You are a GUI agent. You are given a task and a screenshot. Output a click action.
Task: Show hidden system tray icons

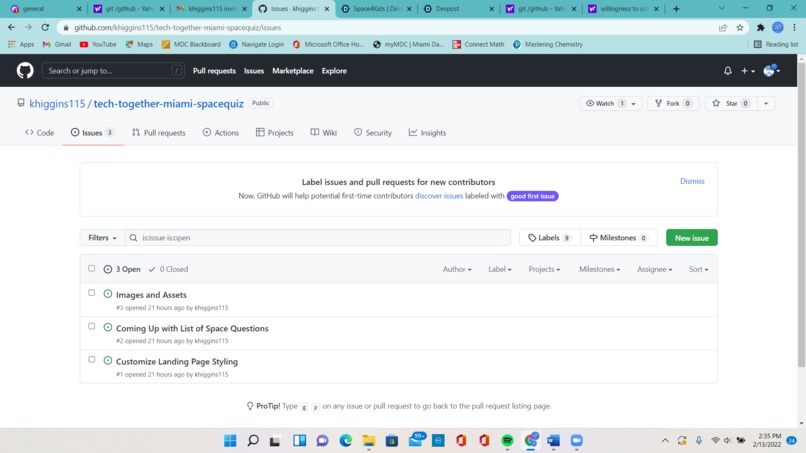coord(665,441)
